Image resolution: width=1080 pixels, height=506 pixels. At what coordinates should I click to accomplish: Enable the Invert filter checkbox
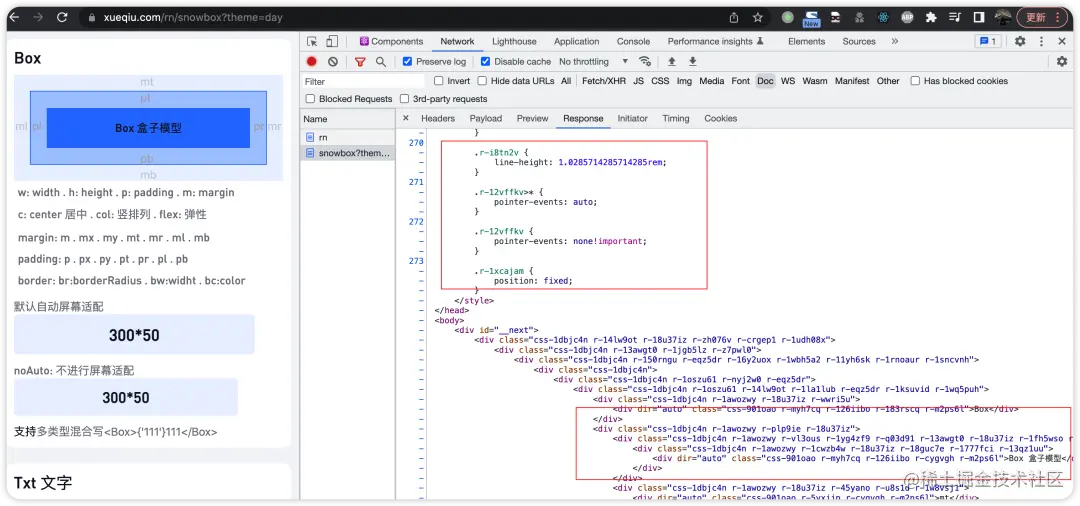click(439, 81)
